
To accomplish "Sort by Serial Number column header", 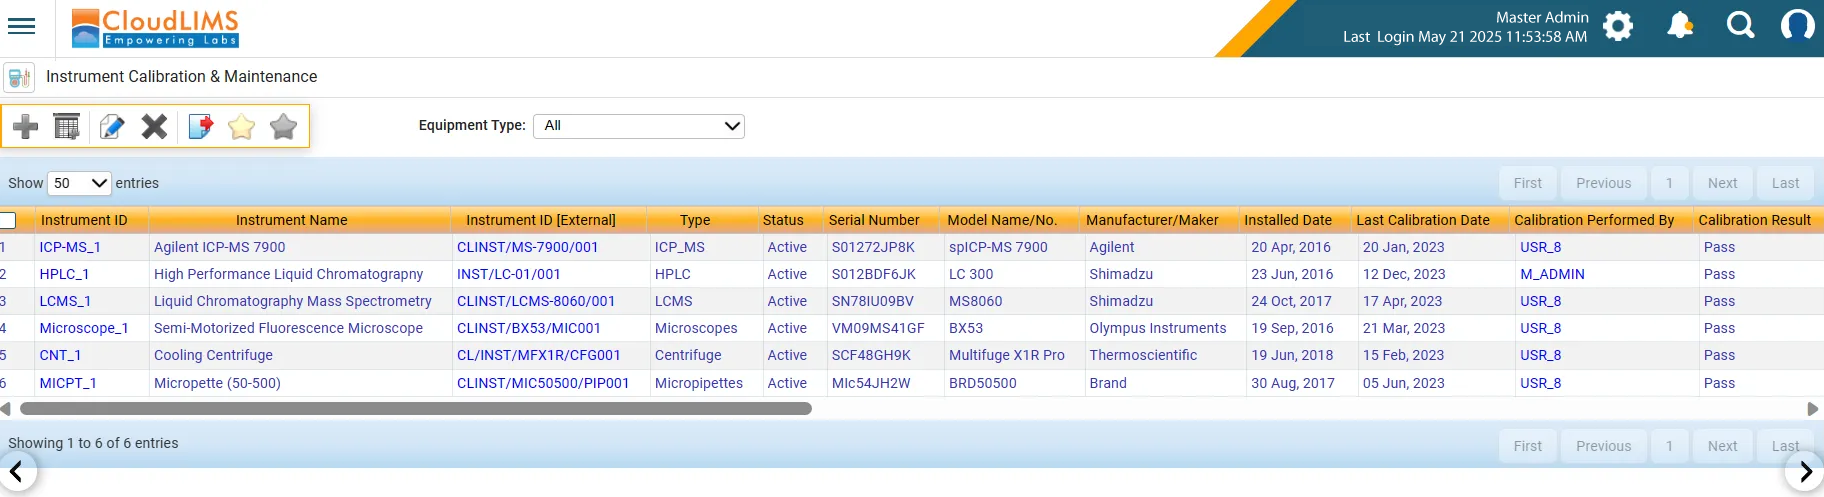I will [x=874, y=220].
